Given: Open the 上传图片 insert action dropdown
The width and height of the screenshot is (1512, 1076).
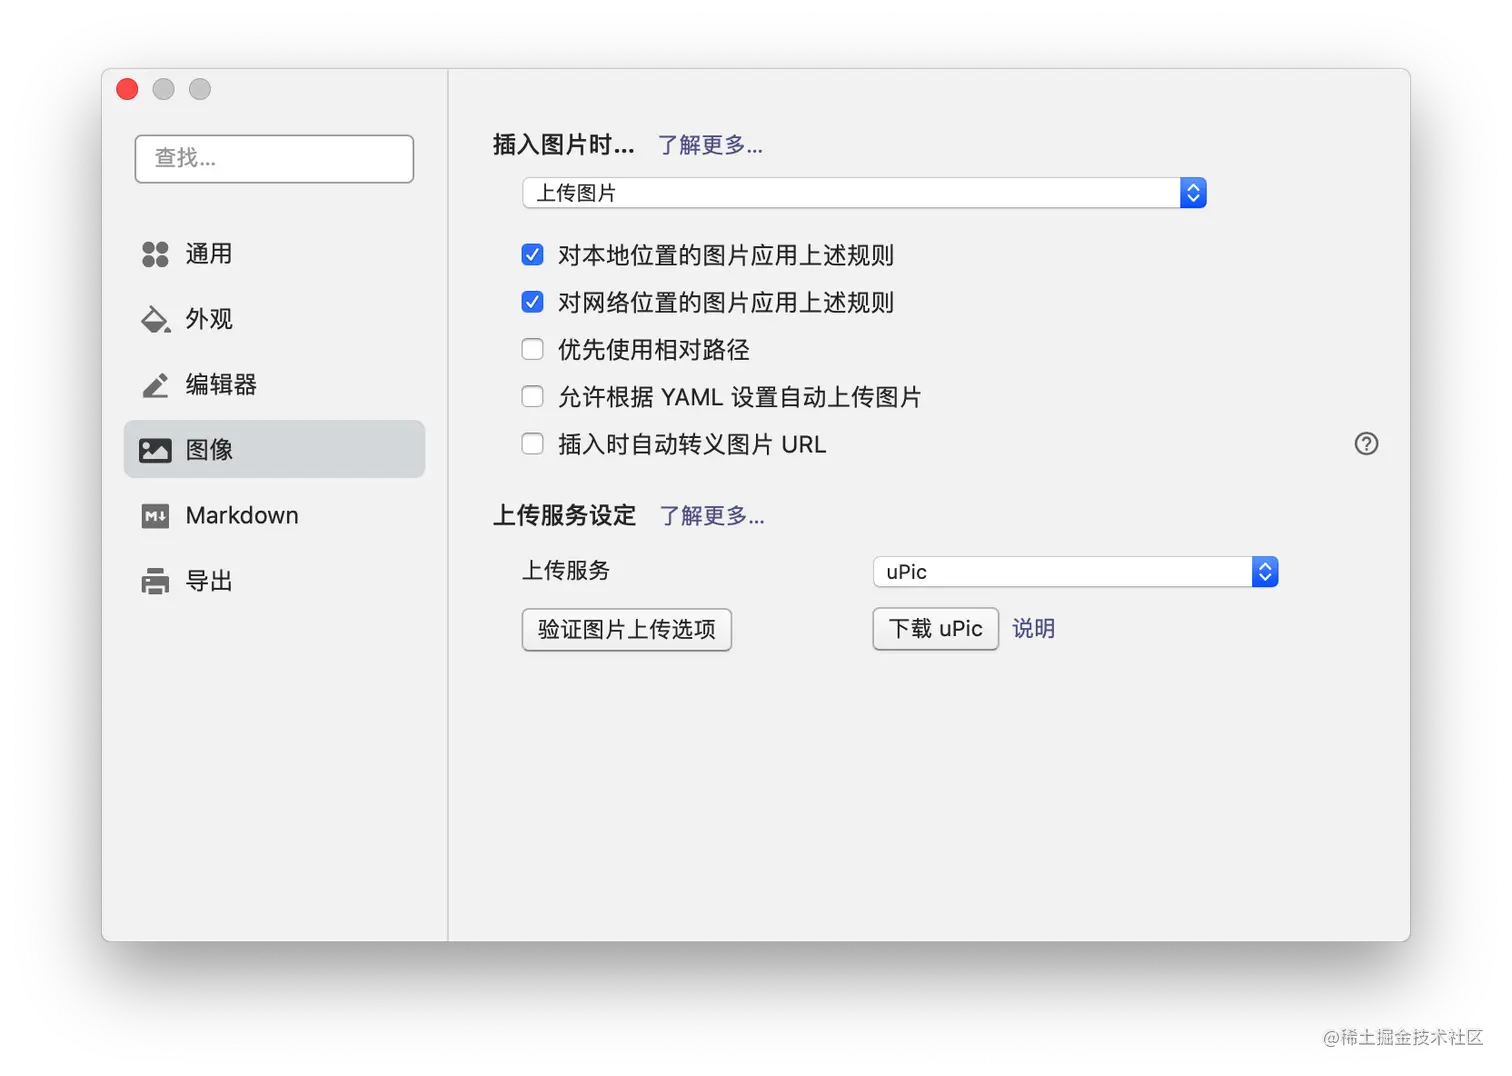Looking at the screenshot, I should coord(864,193).
